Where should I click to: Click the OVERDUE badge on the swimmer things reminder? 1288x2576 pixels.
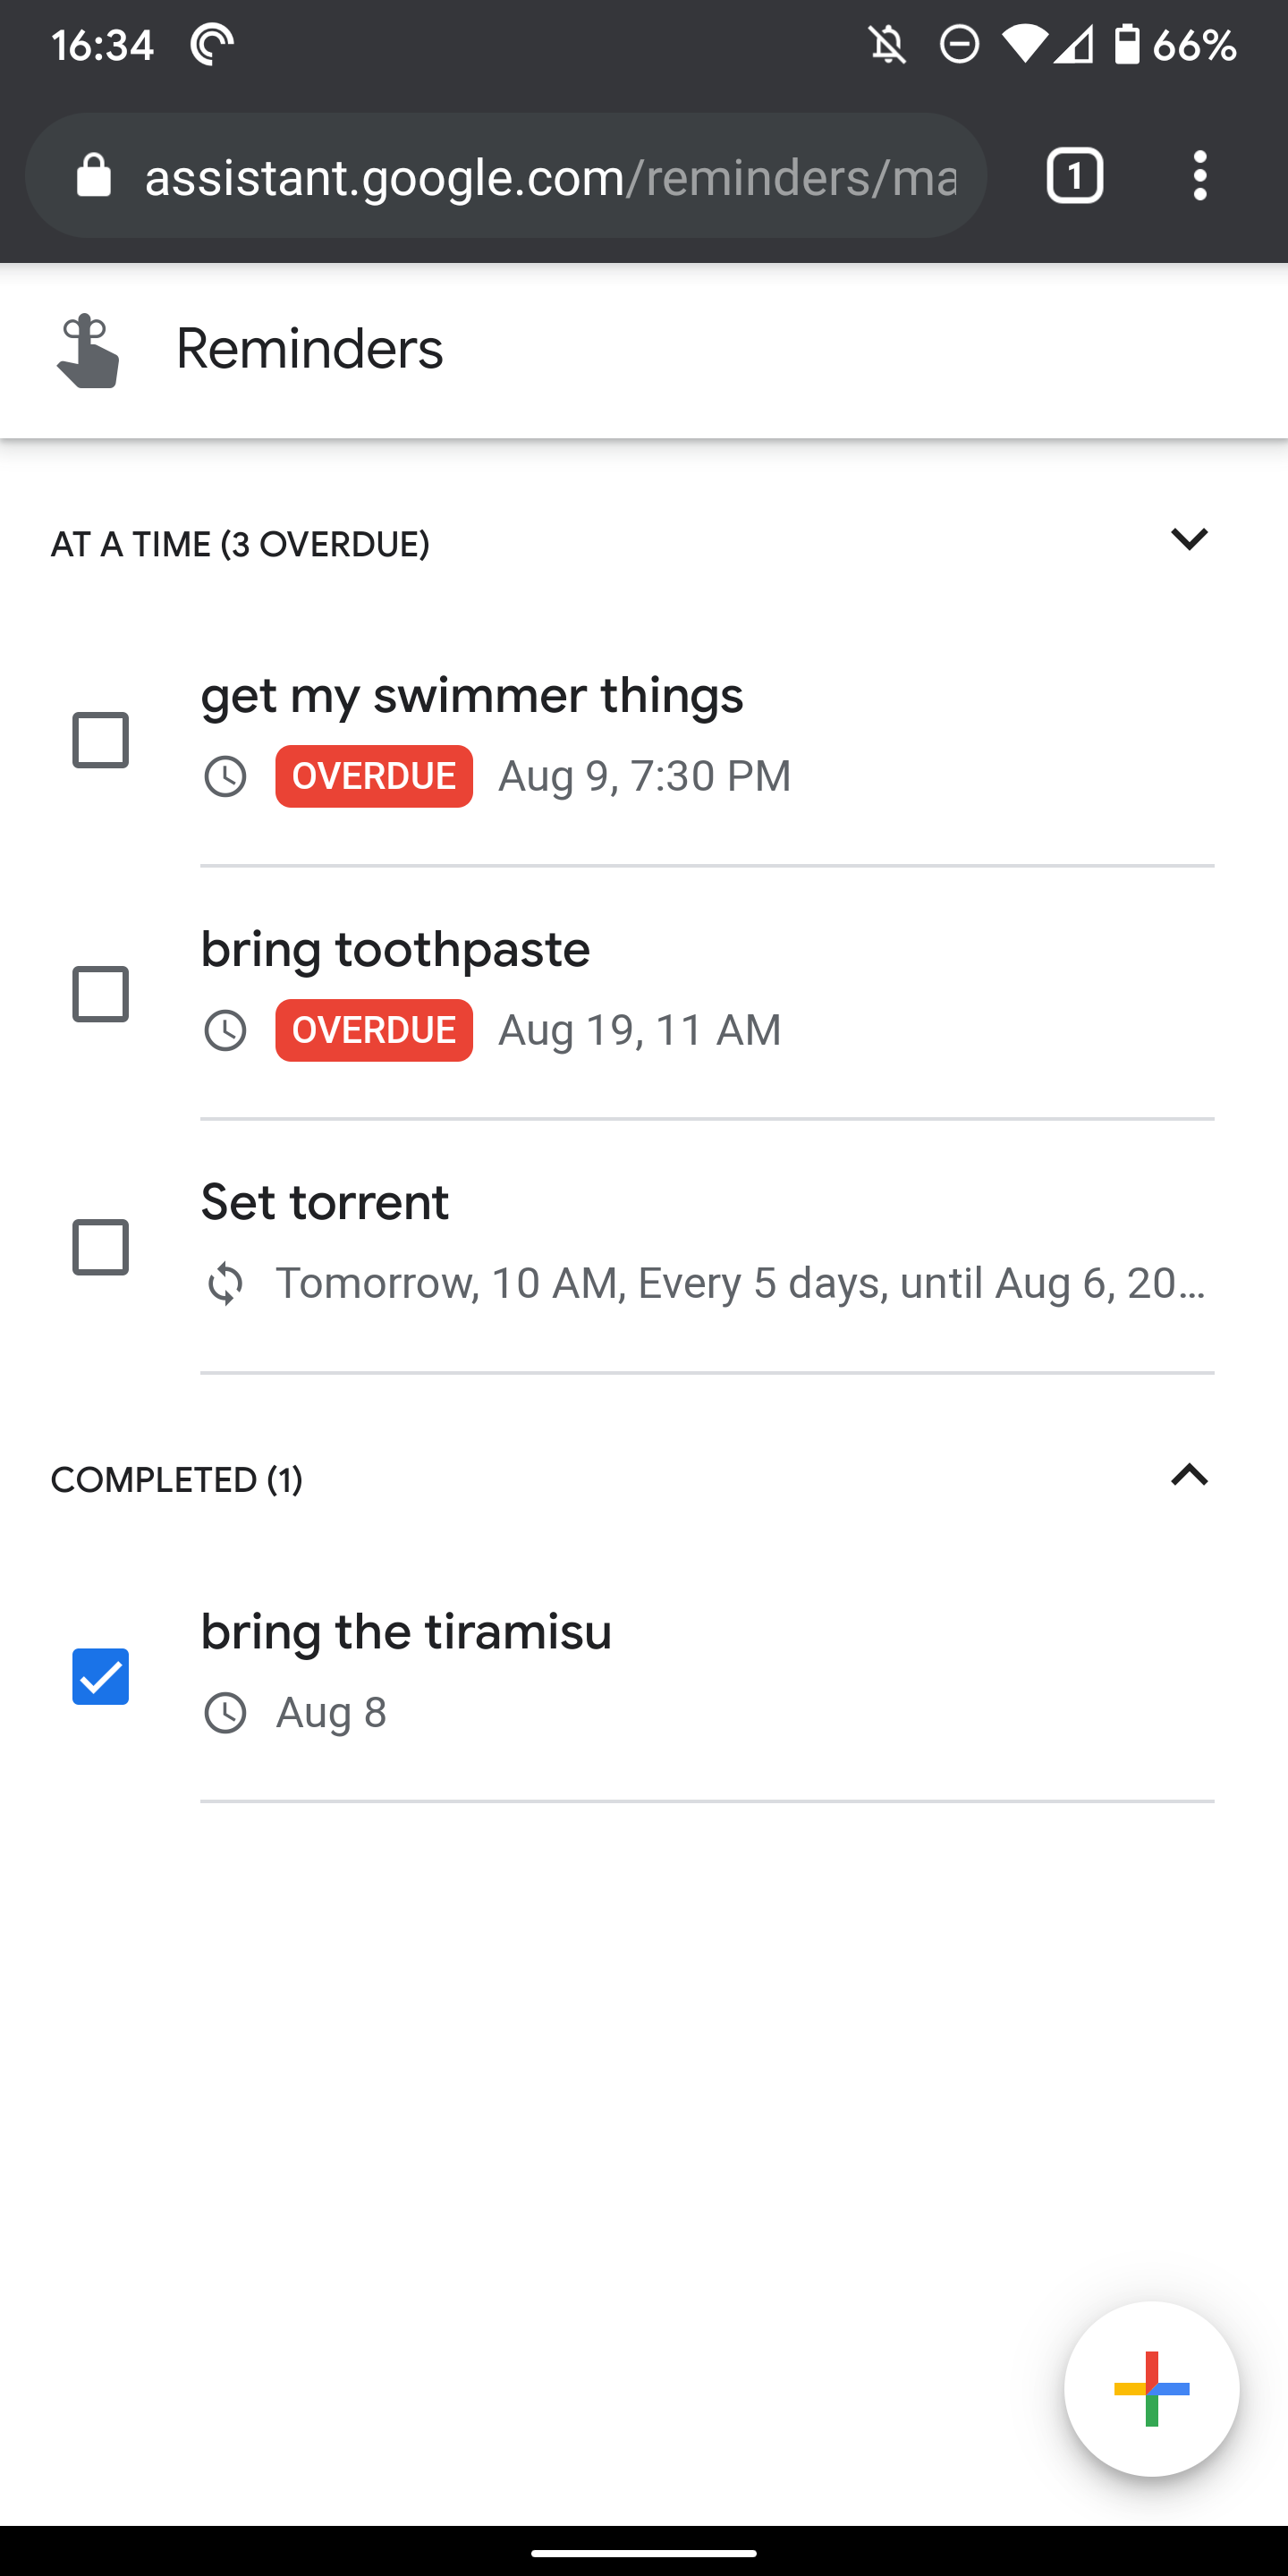click(373, 776)
